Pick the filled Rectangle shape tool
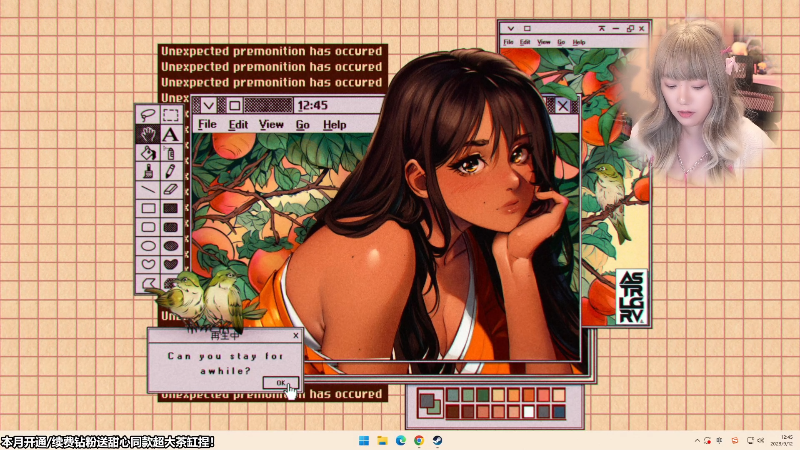This screenshot has height=450, width=800. tap(171, 208)
